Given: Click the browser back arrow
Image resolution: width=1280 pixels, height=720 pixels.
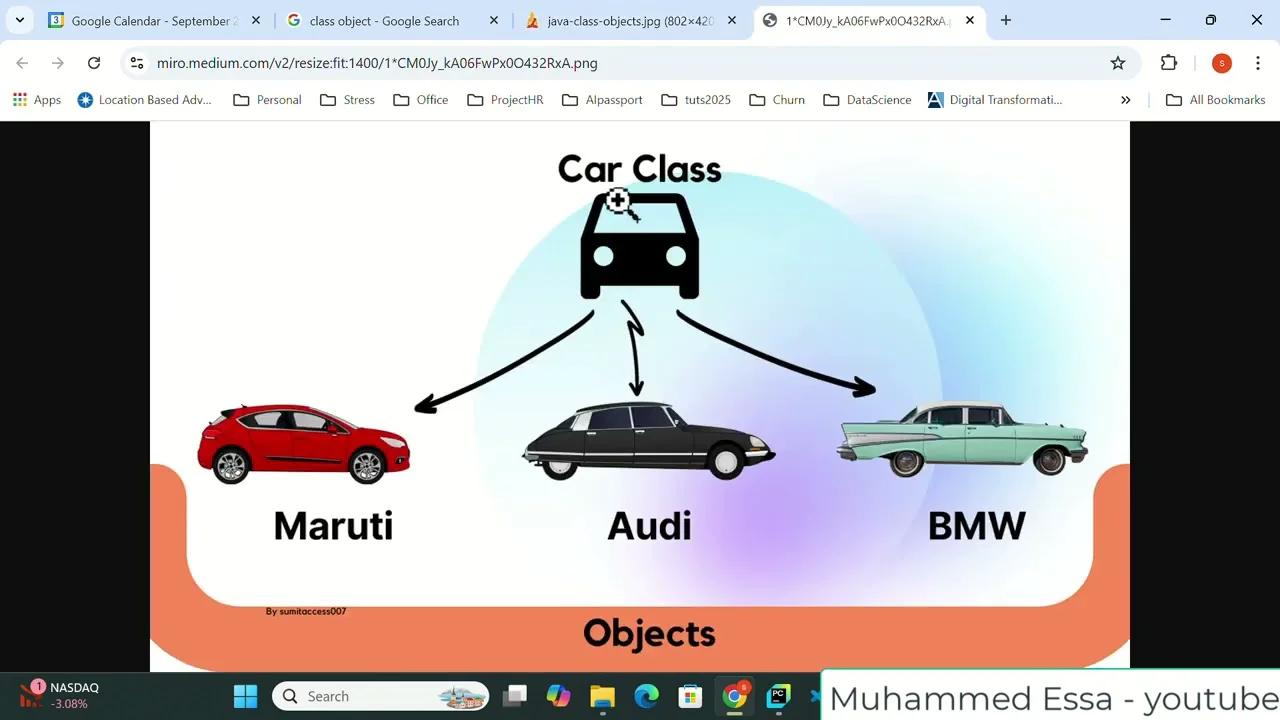Looking at the screenshot, I should [22, 62].
